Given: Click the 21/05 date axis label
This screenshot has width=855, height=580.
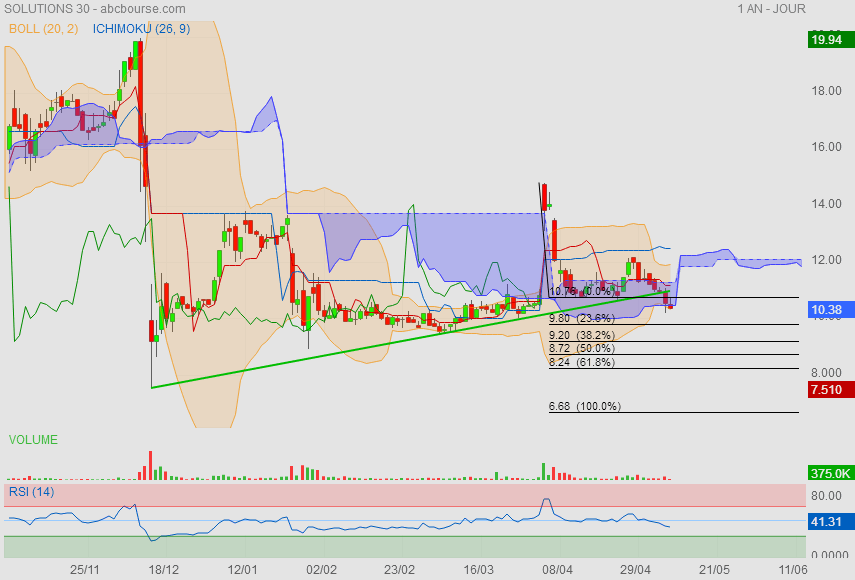Looking at the screenshot, I should [714, 570].
